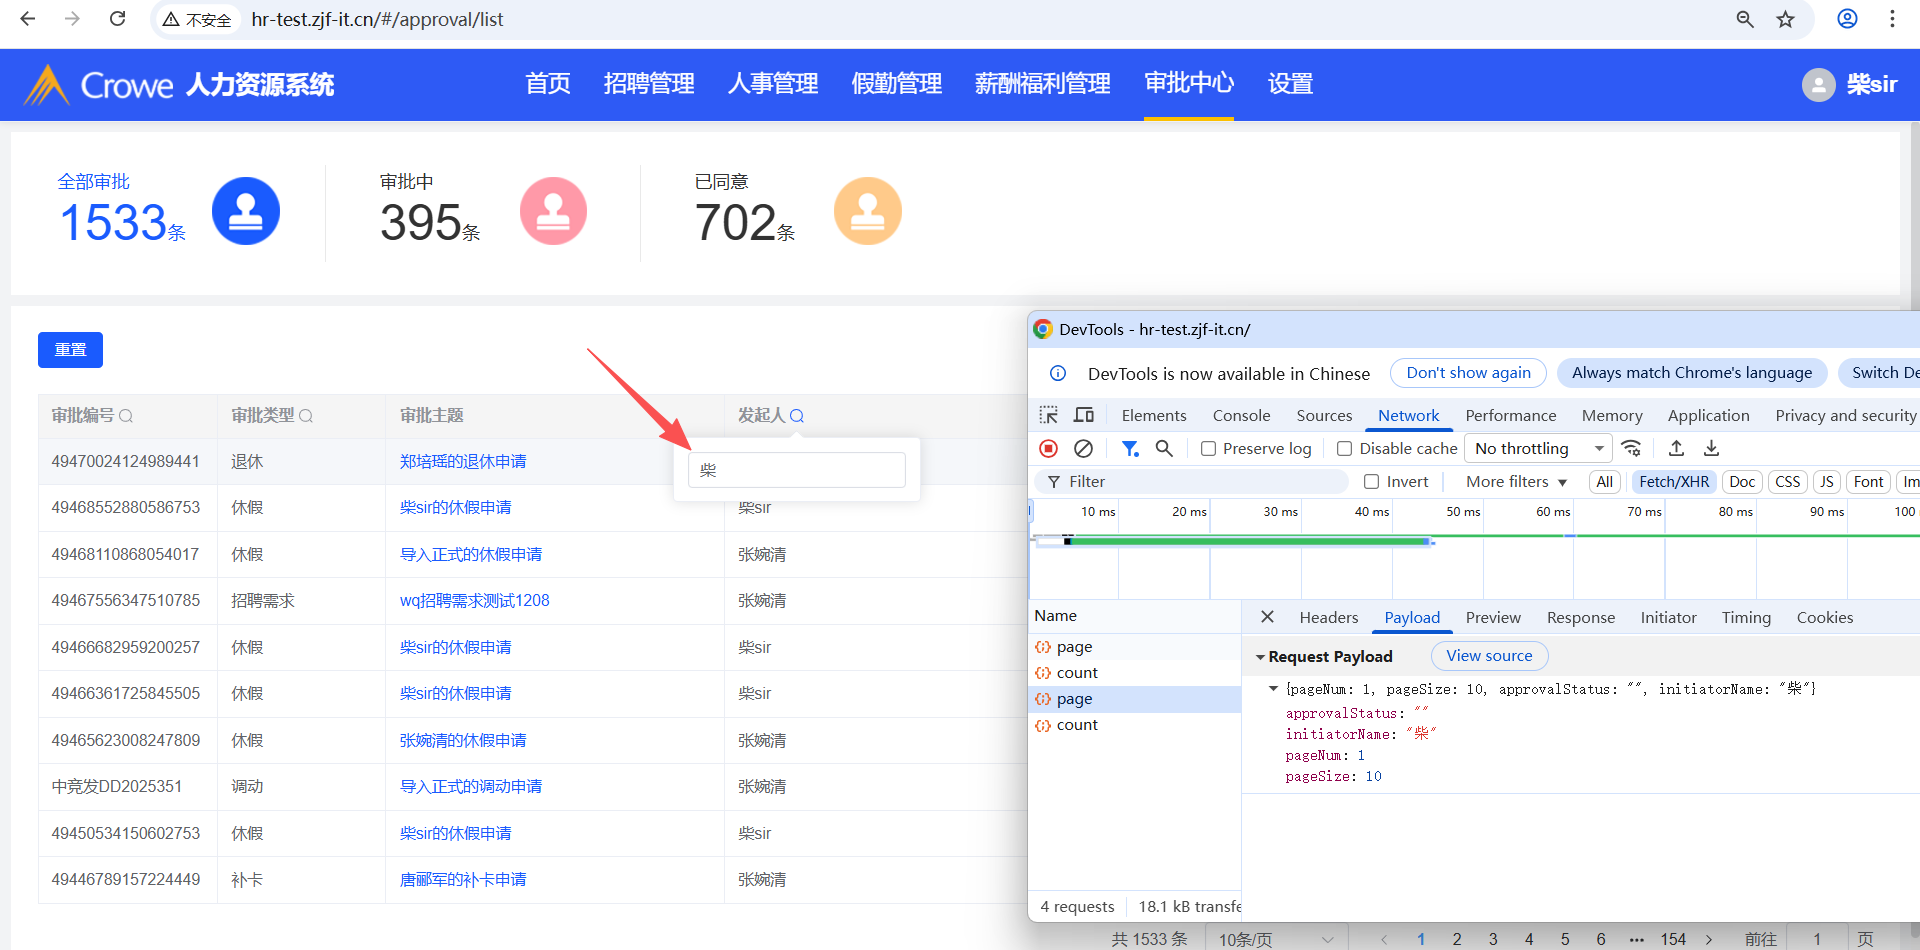The image size is (1920, 950).
Task: Click the 重置 button
Action: [x=70, y=350]
